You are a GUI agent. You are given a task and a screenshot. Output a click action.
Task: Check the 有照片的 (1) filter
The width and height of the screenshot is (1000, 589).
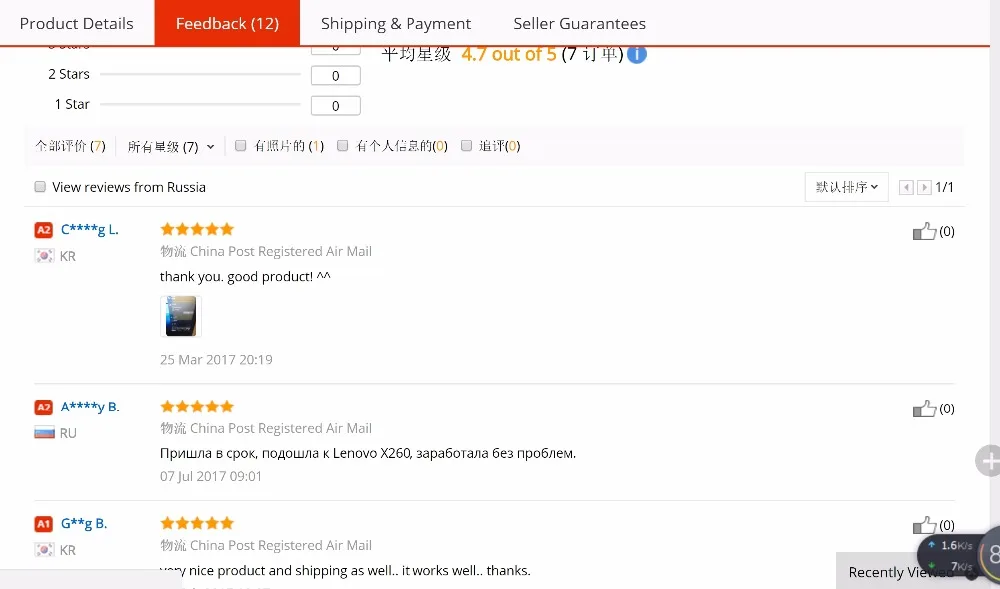[240, 145]
